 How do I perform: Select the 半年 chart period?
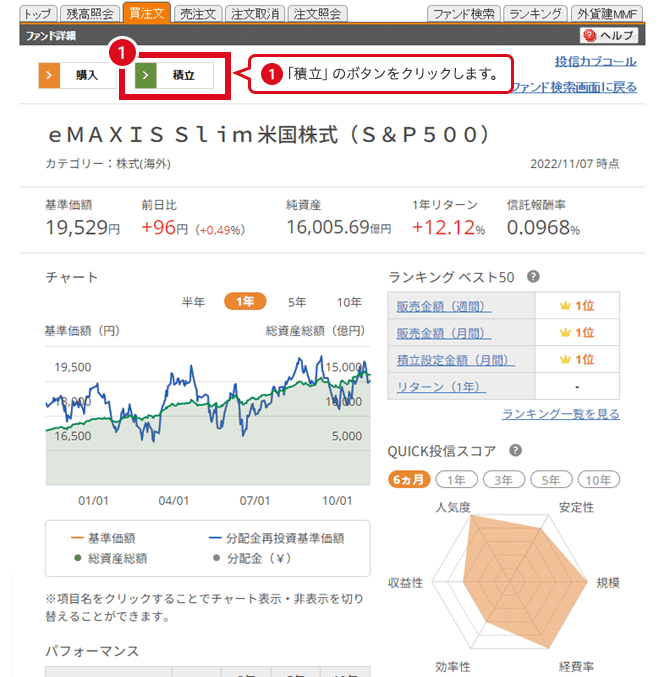point(193,302)
